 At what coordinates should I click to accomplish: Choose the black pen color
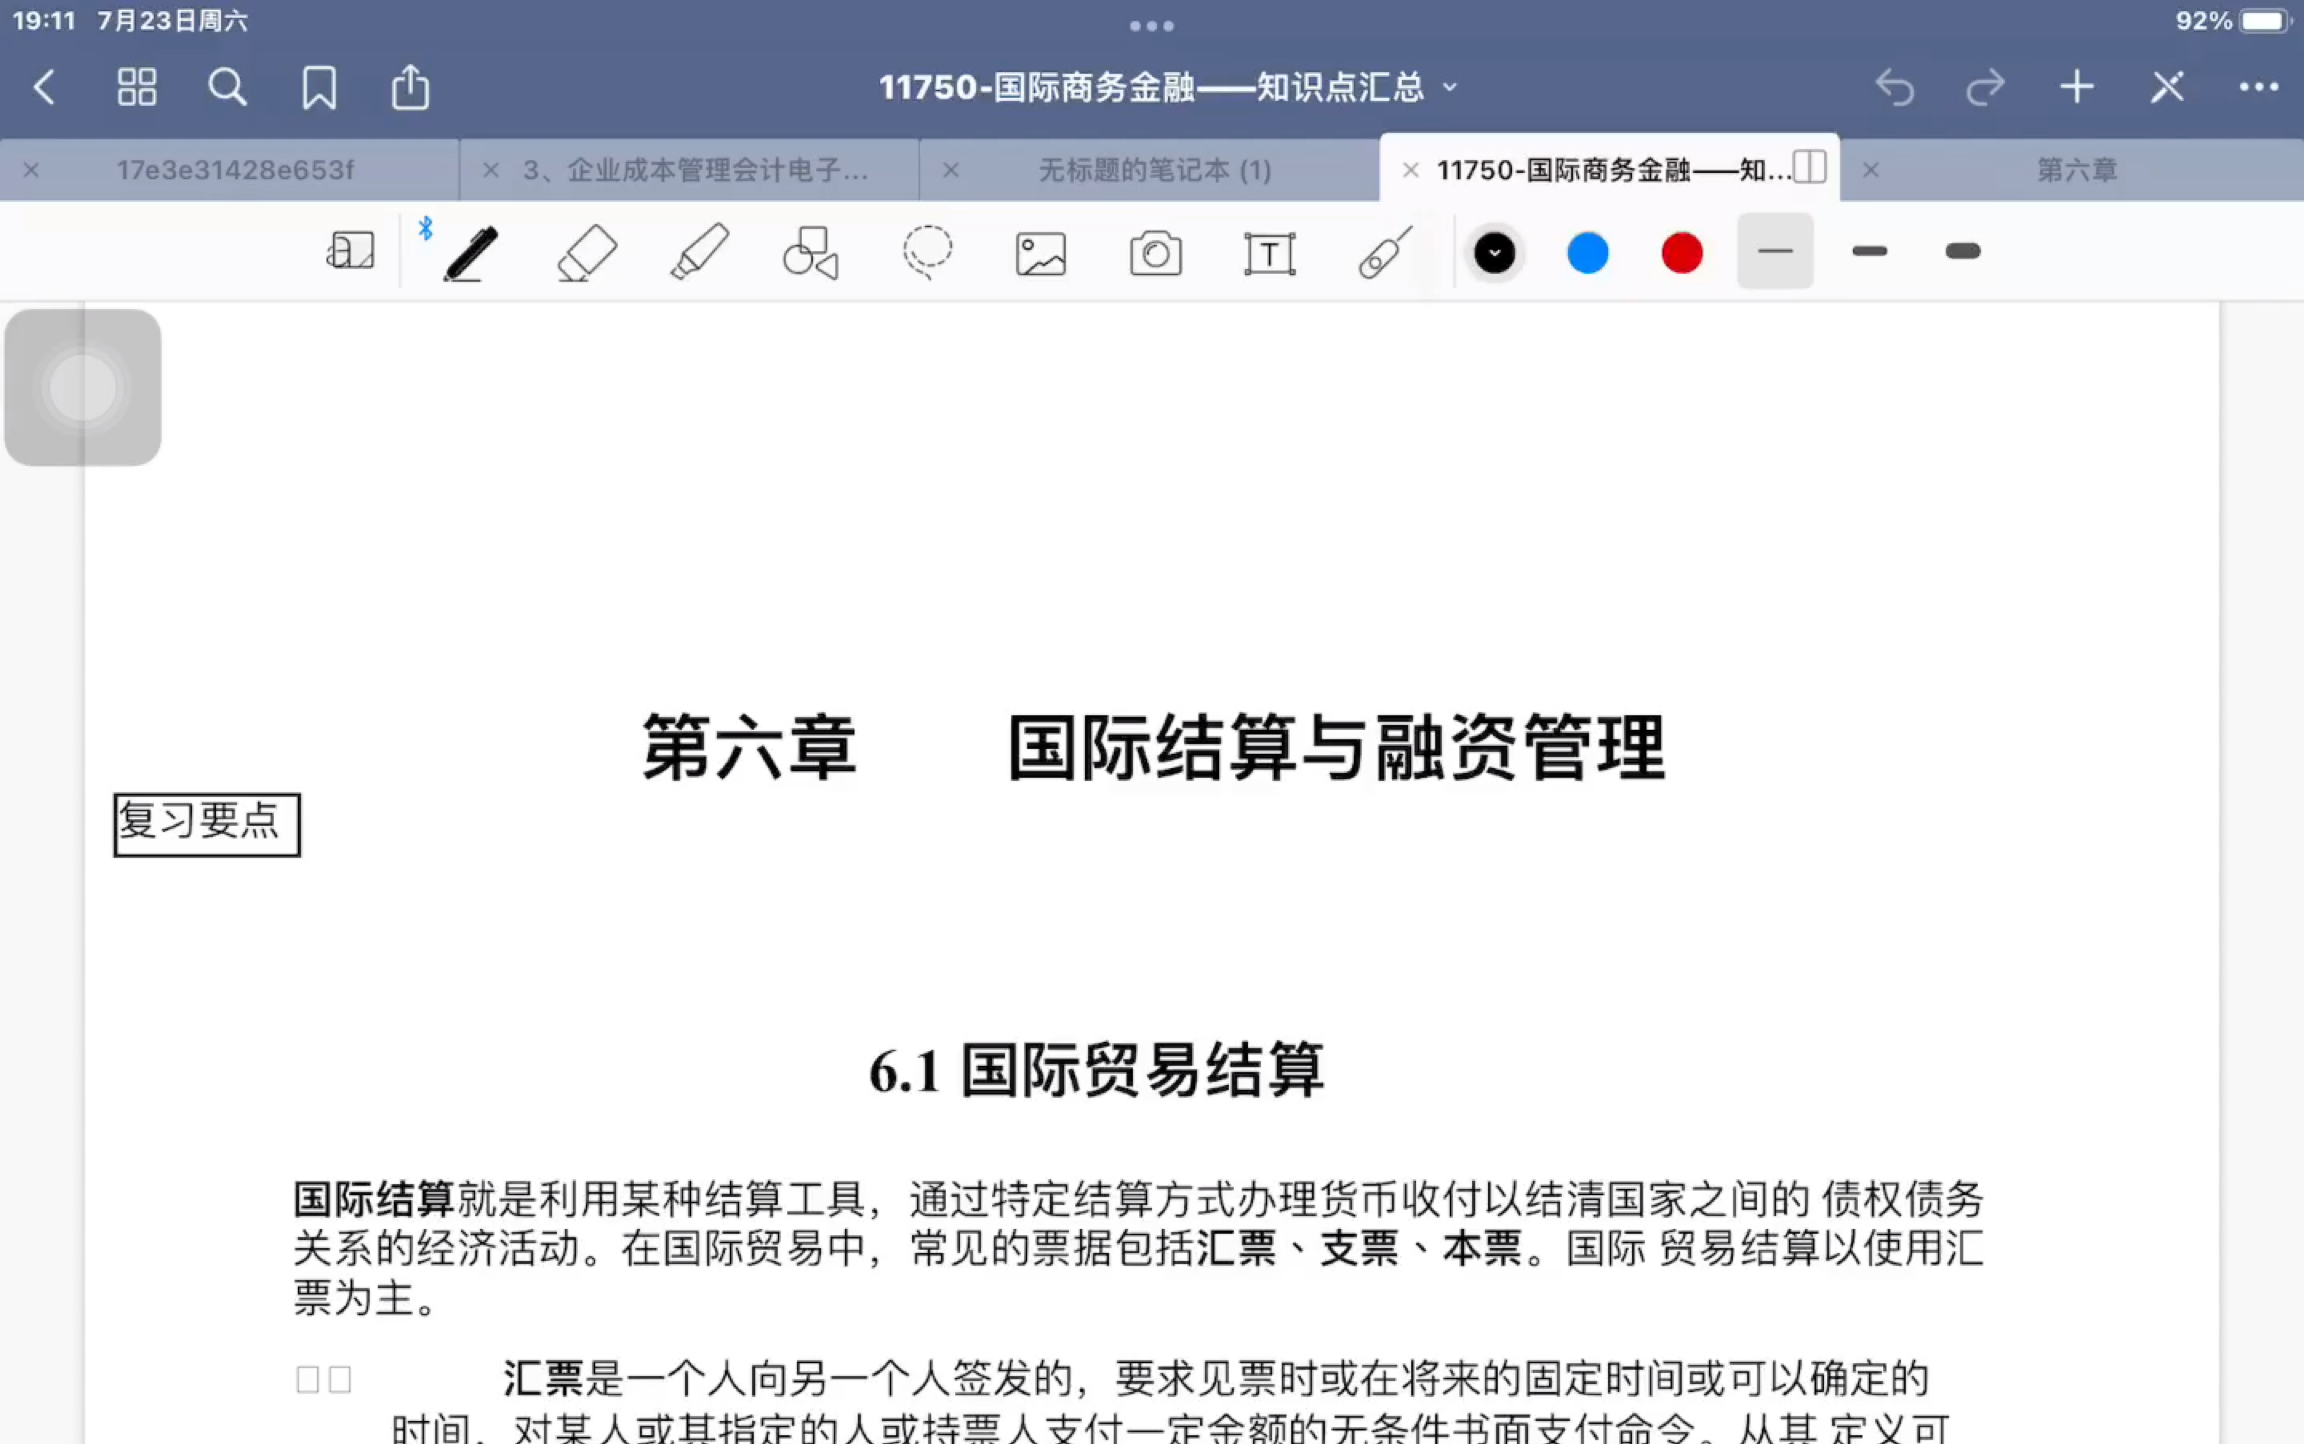[x=1494, y=252]
